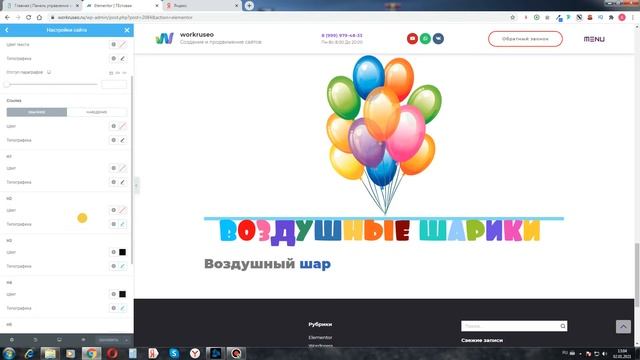Open the YouTube social icon
Viewport: 640px width, 360px height.
pos(412,39)
